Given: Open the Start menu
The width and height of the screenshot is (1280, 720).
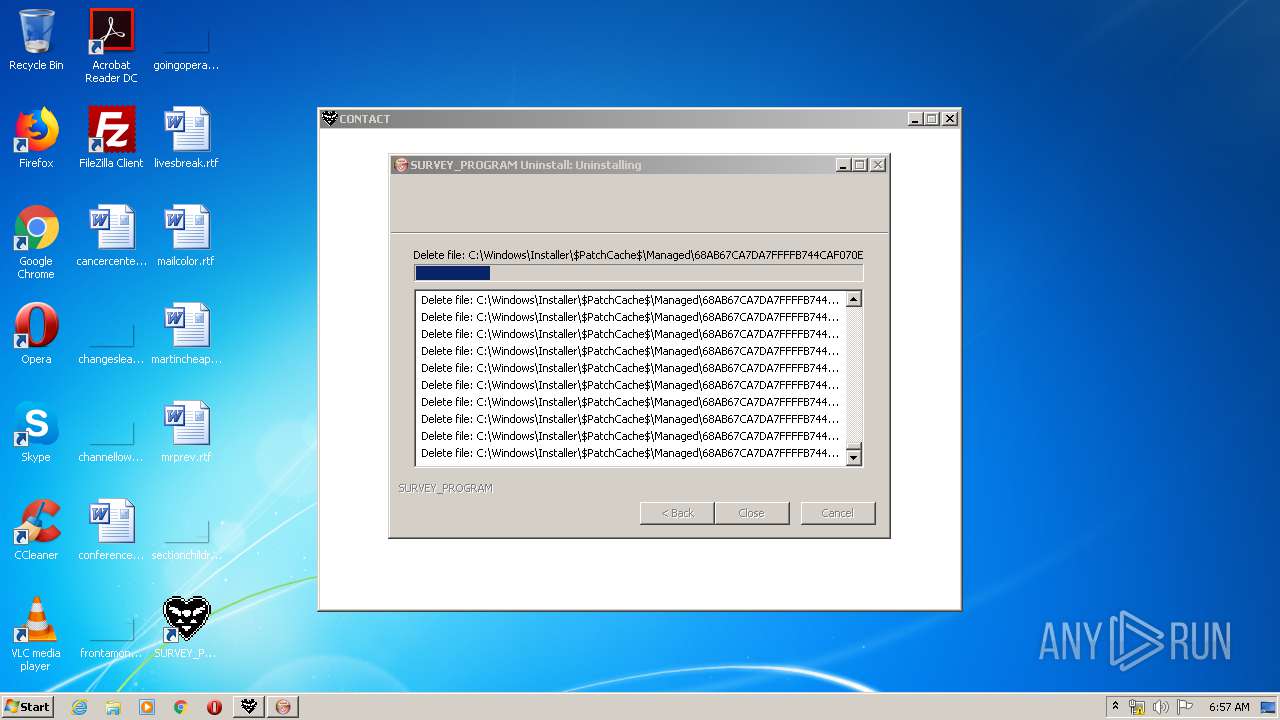Looking at the screenshot, I should pyautogui.click(x=27, y=707).
